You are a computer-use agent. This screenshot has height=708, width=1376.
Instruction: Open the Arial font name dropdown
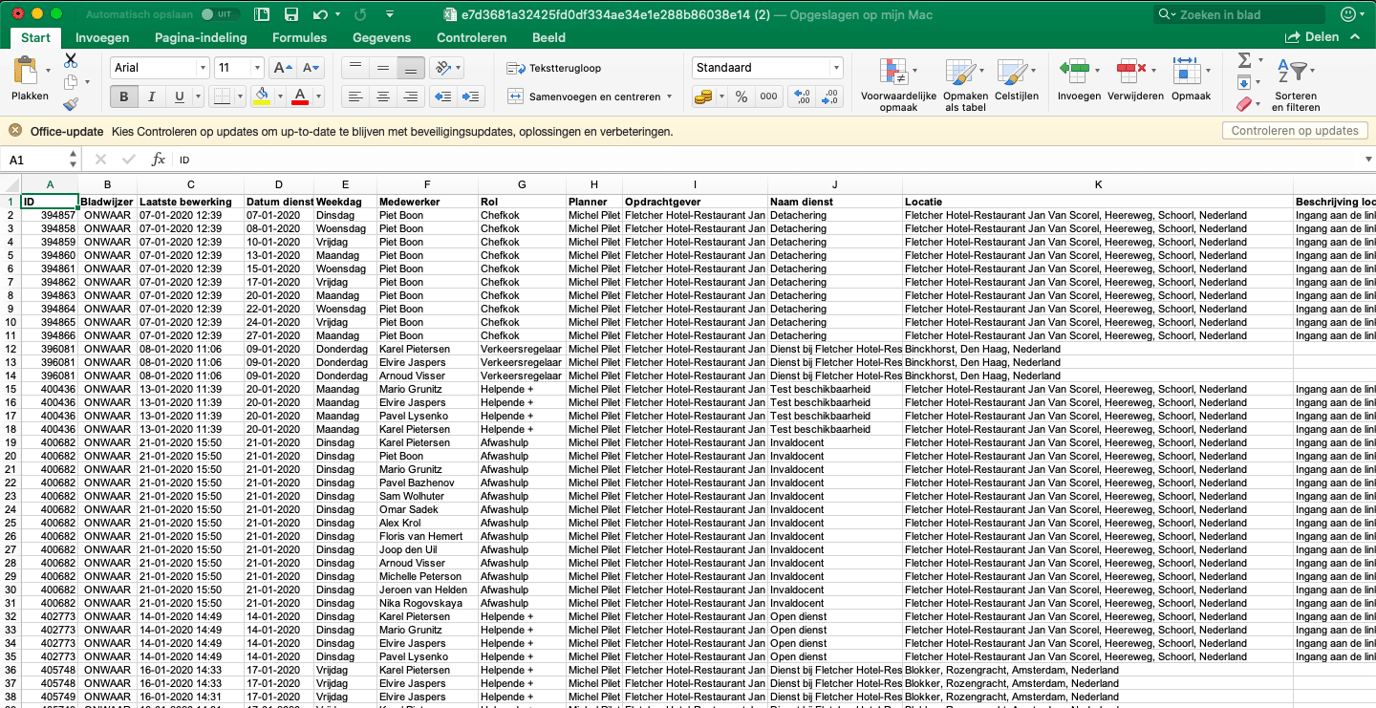click(203, 68)
